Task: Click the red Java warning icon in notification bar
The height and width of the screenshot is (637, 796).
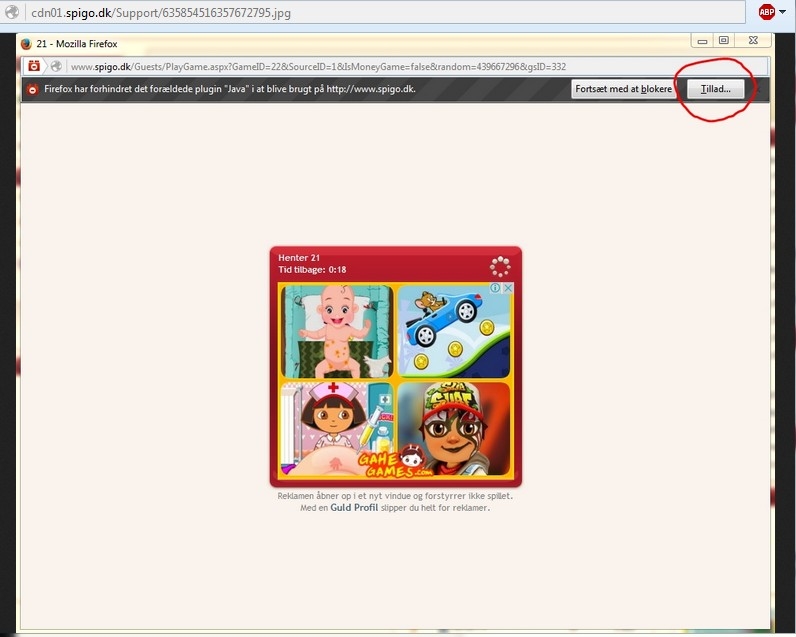Action: (x=32, y=89)
